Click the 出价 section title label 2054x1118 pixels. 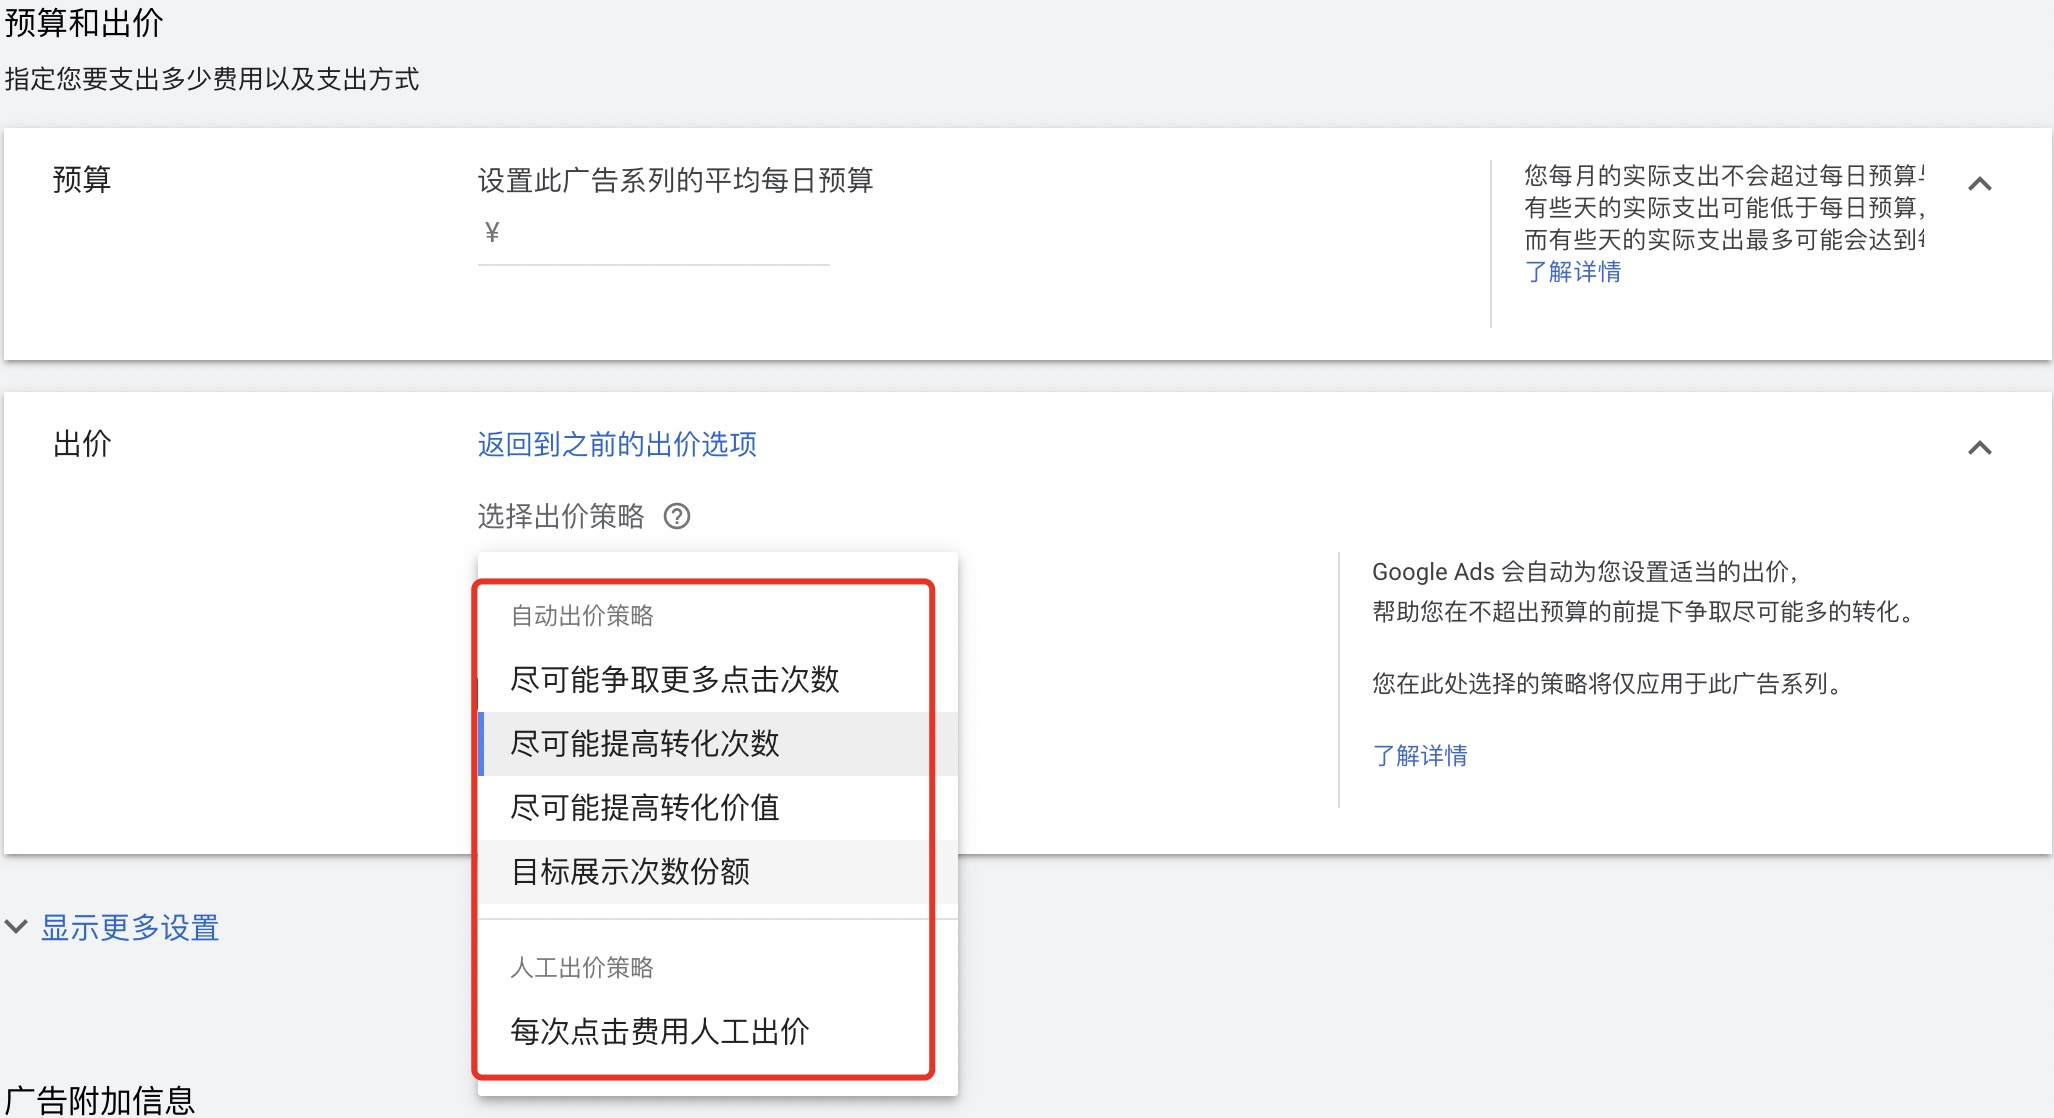(81, 444)
